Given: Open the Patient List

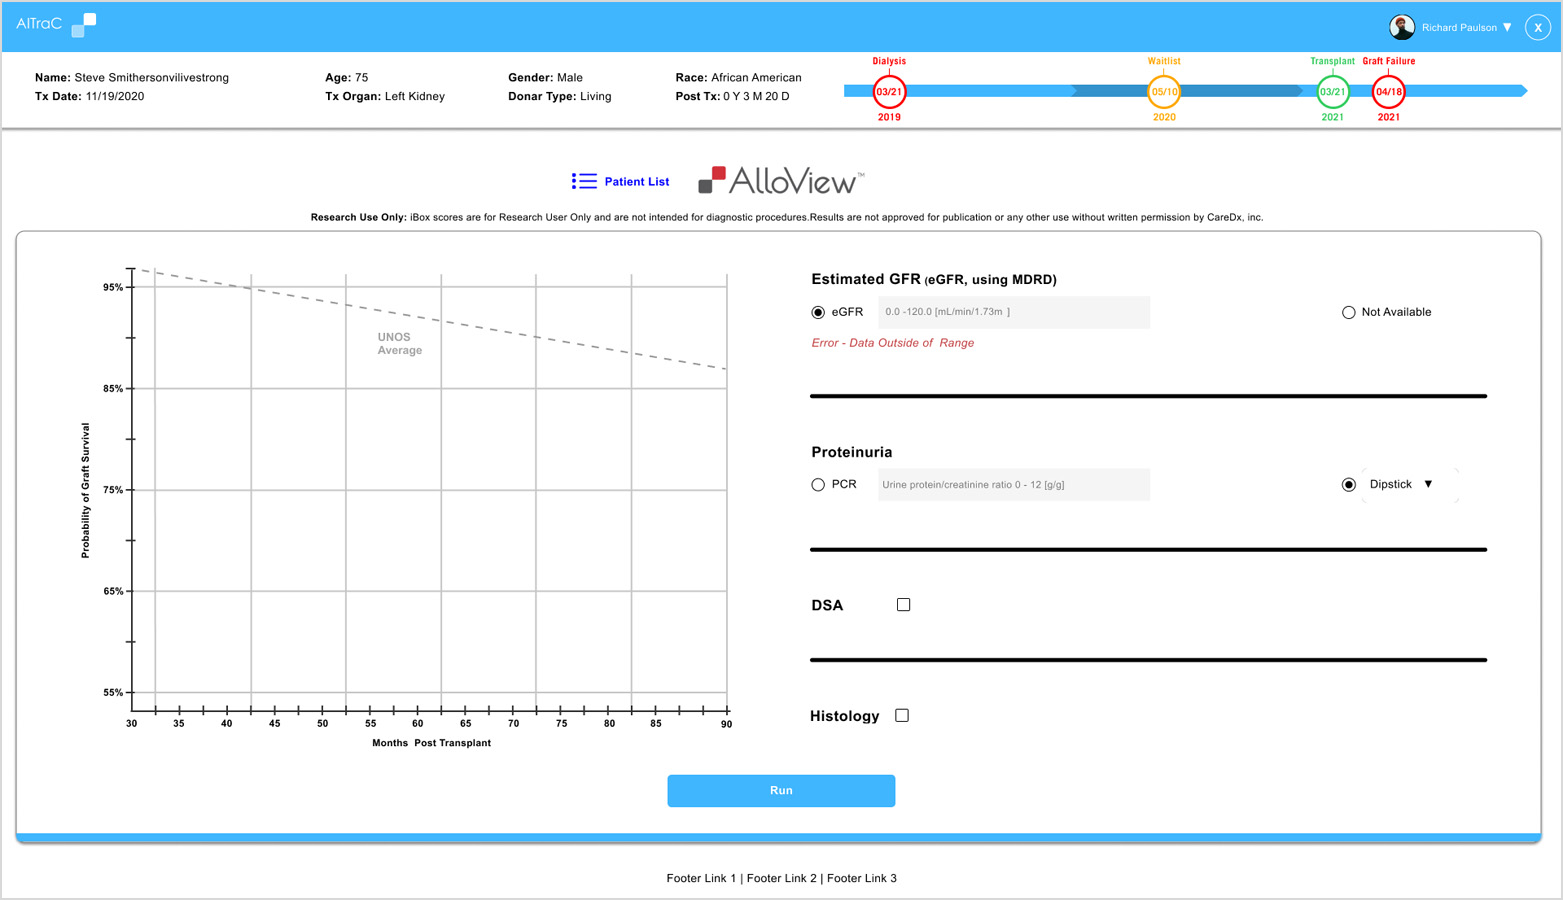Looking at the screenshot, I should coord(621,181).
